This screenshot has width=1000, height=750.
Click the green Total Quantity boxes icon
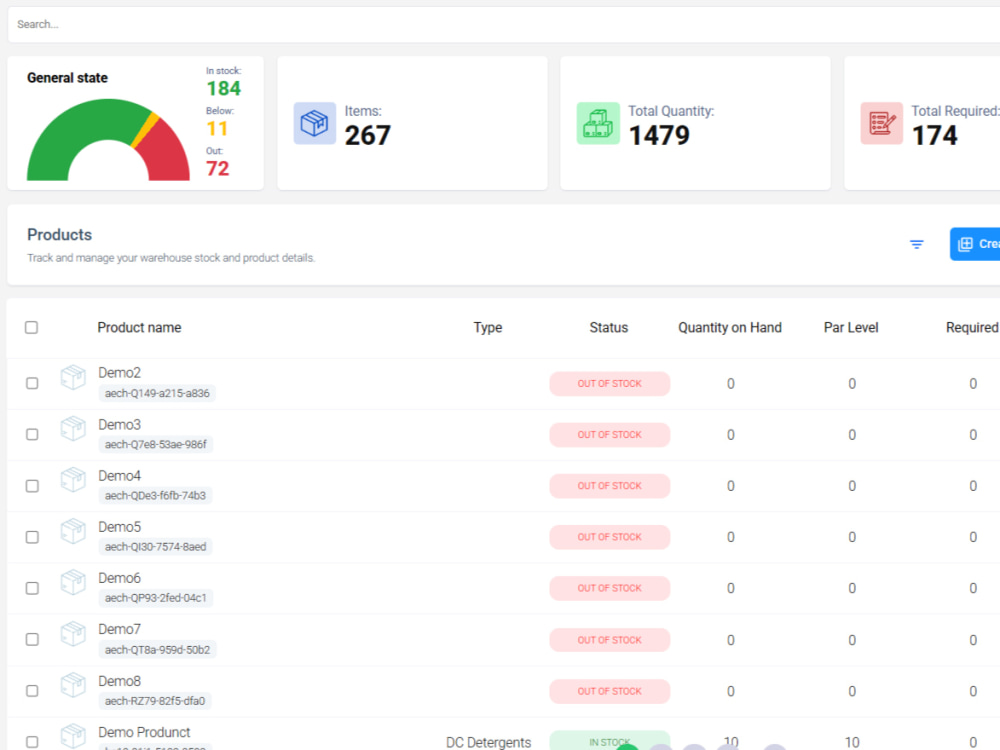(x=598, y=123)
